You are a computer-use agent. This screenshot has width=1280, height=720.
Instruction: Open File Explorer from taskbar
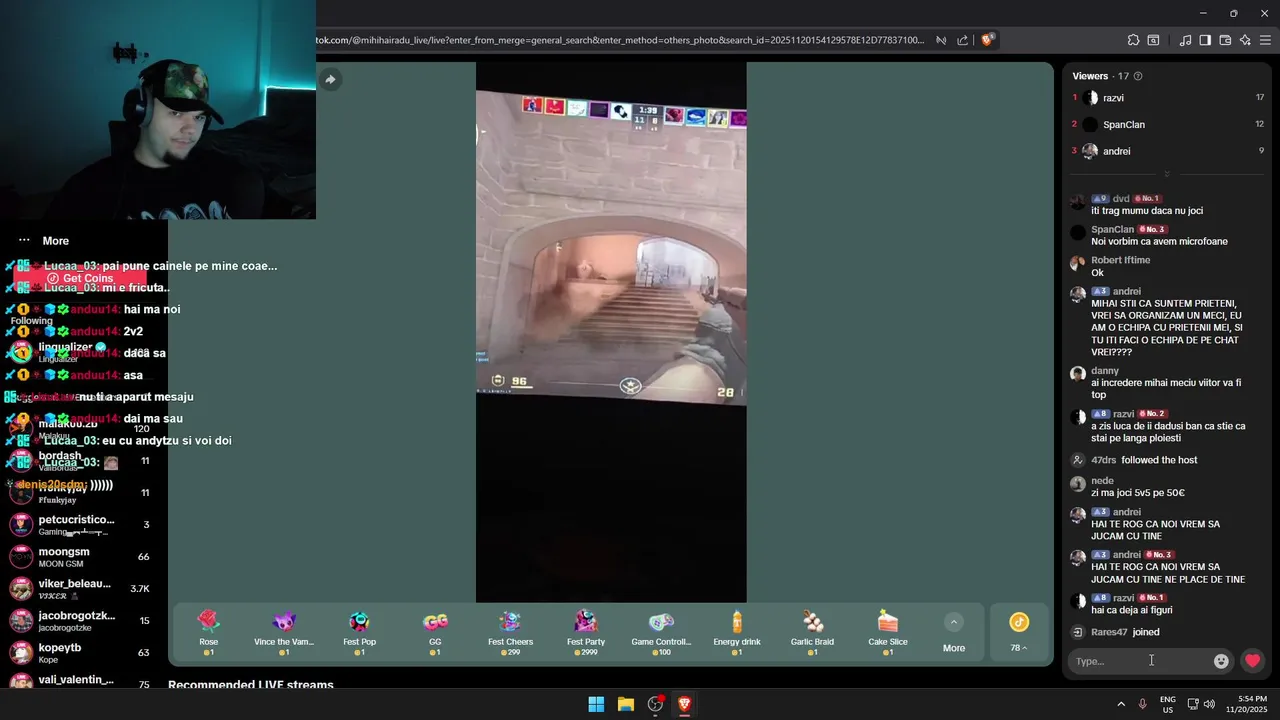coord(626,704)
